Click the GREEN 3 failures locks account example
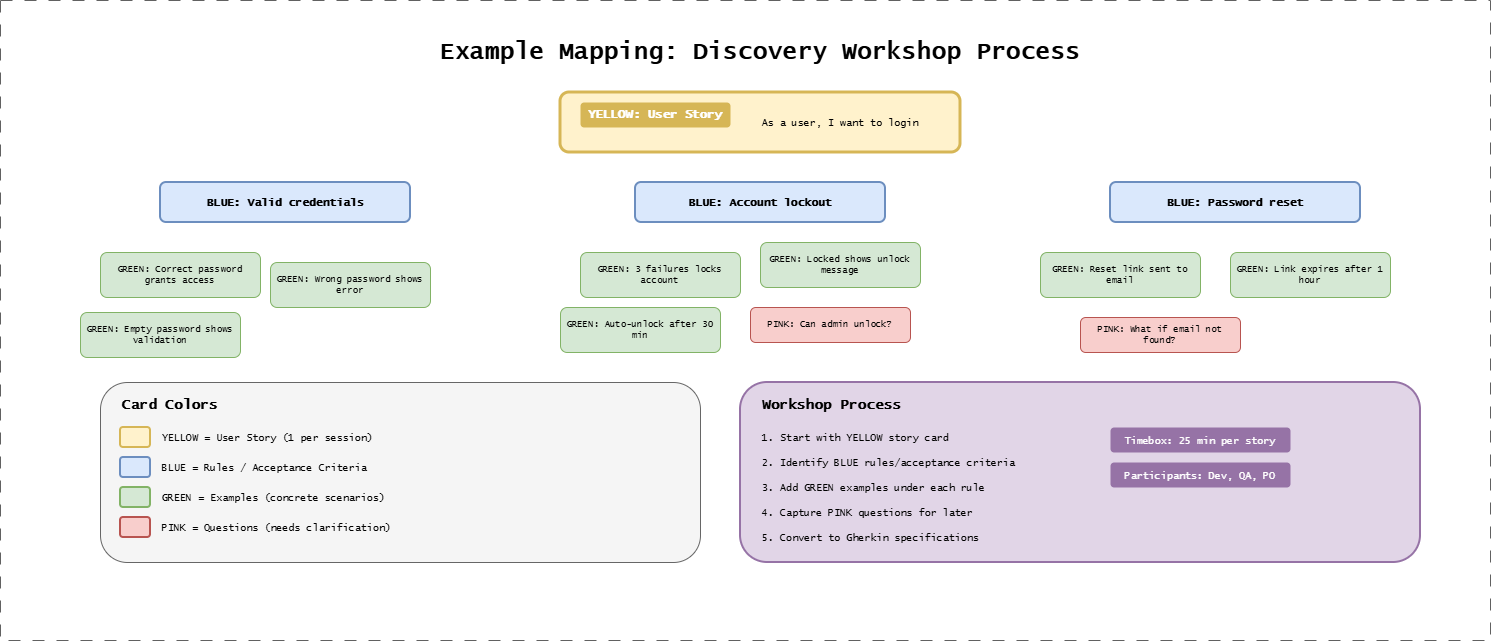 pyautogui.click(x=660, y=275)
